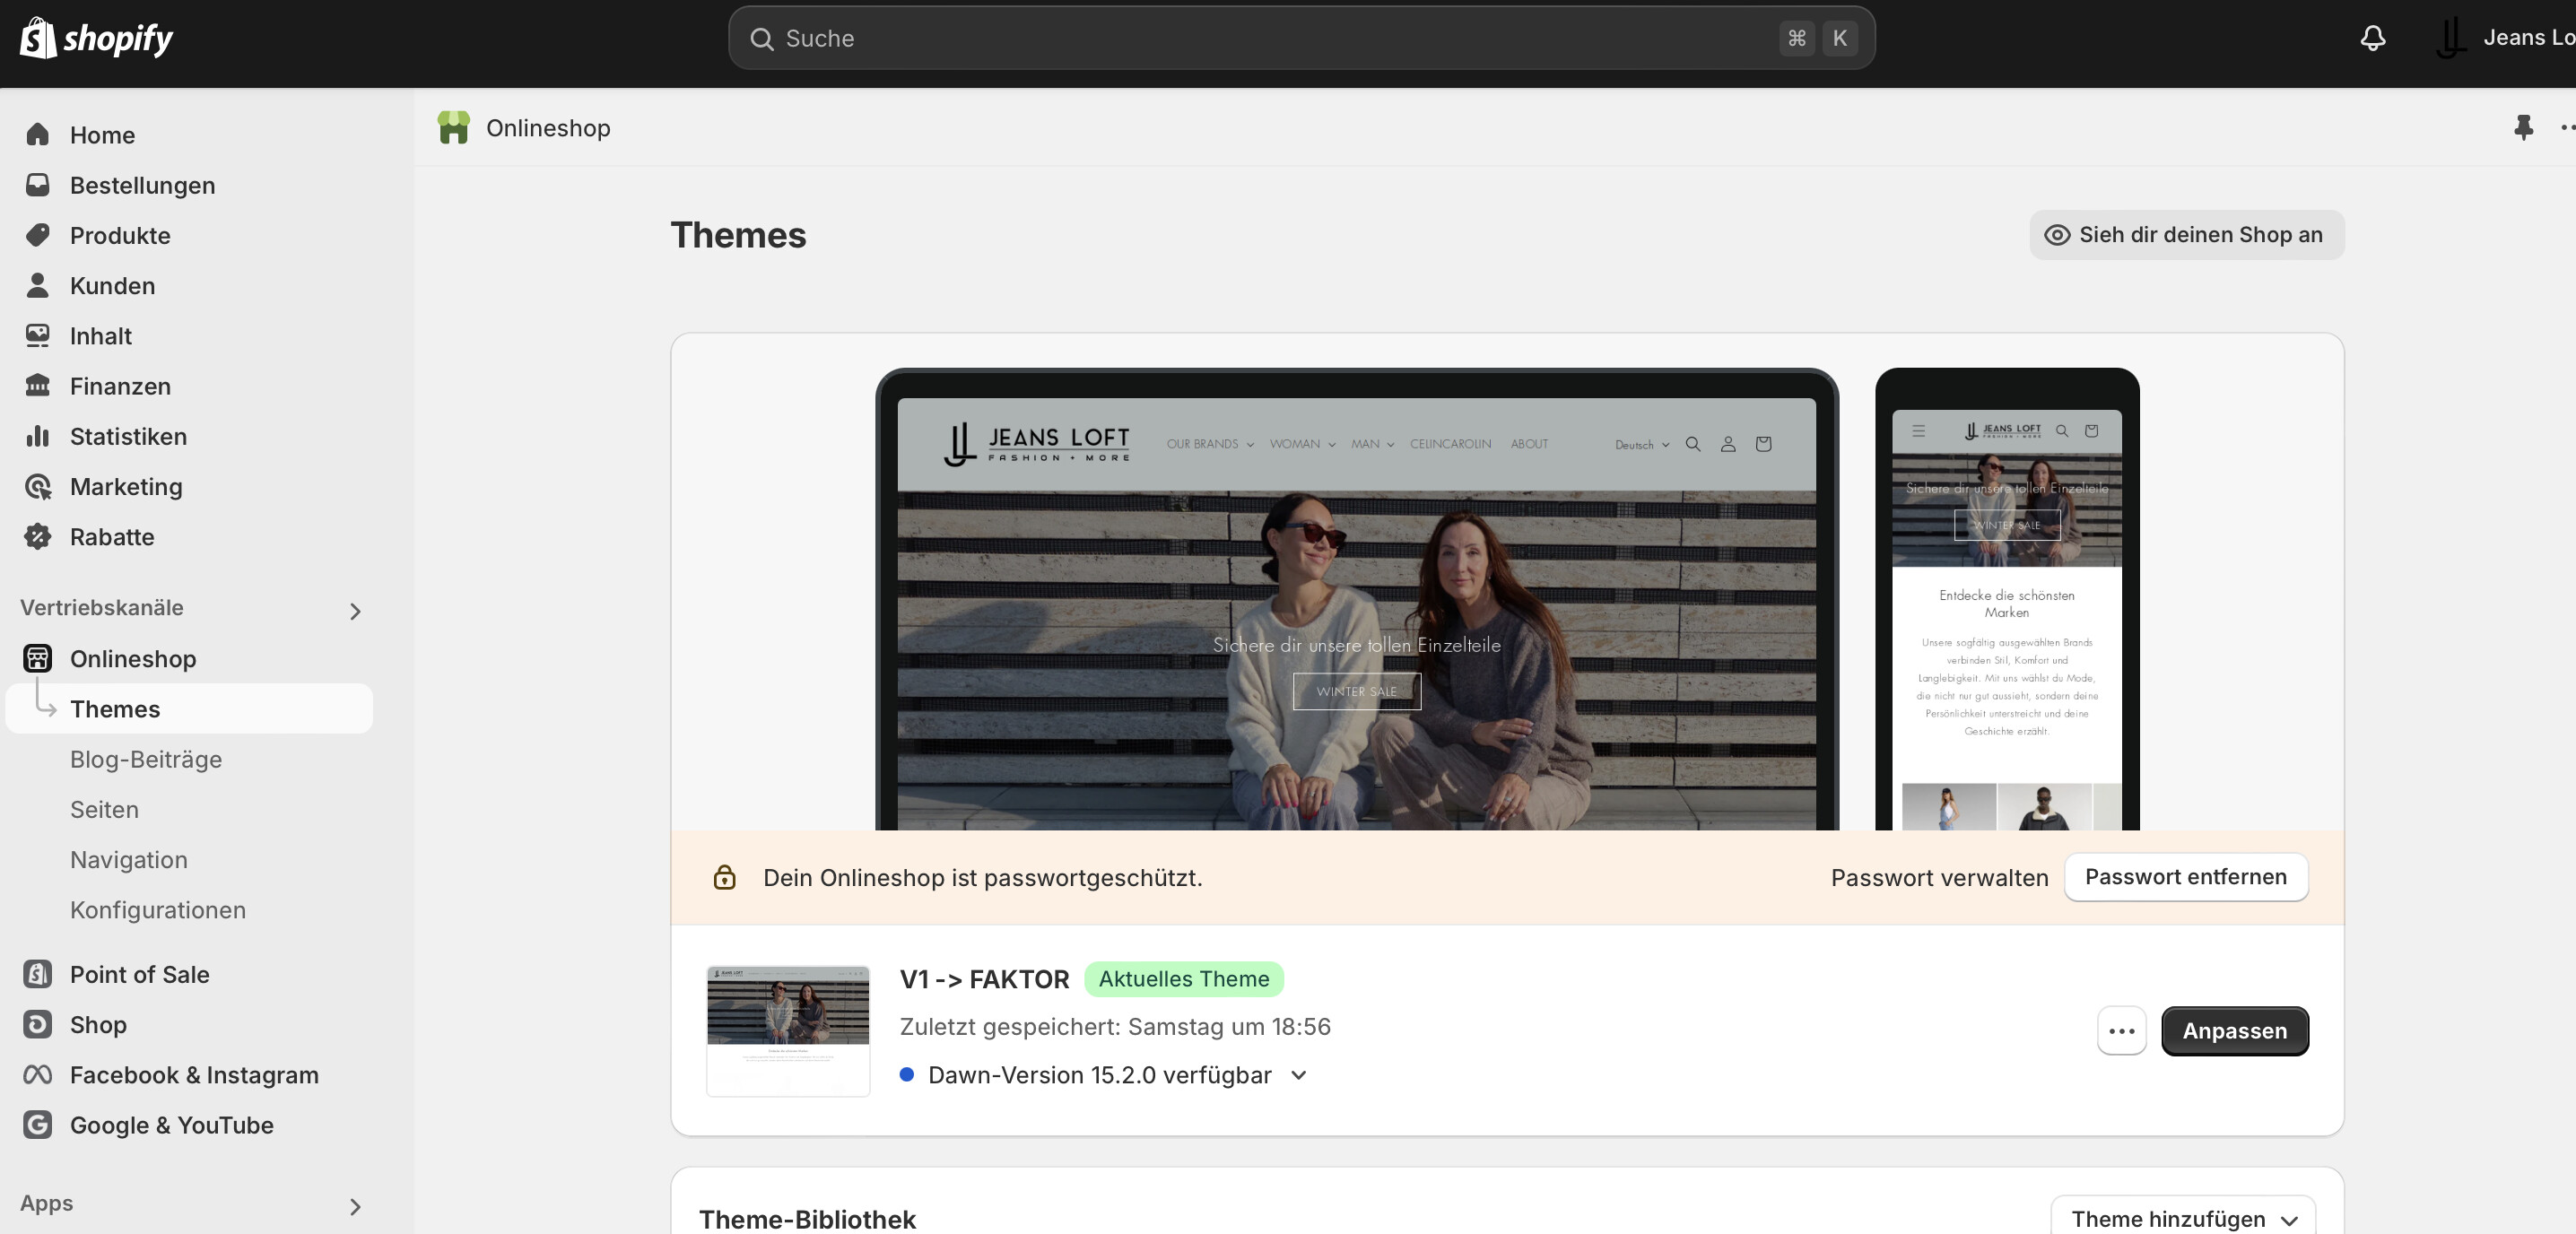Open Facebook & Instagram channel

coord(193,1075)
